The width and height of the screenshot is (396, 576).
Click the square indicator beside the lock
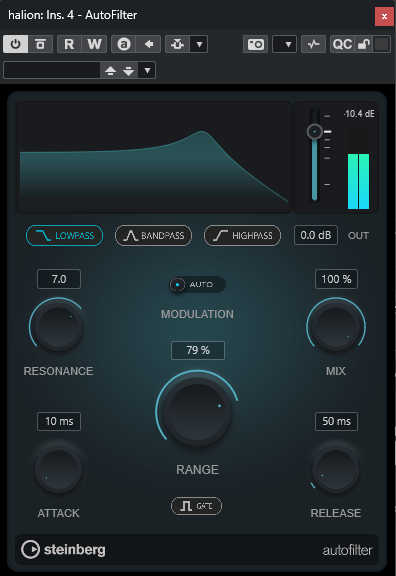pyautogui.click(x=382, y=44)
